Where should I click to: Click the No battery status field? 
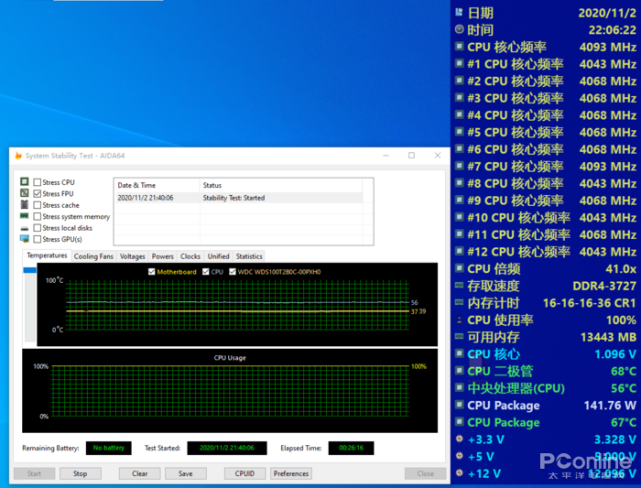(x=108, y=448)
